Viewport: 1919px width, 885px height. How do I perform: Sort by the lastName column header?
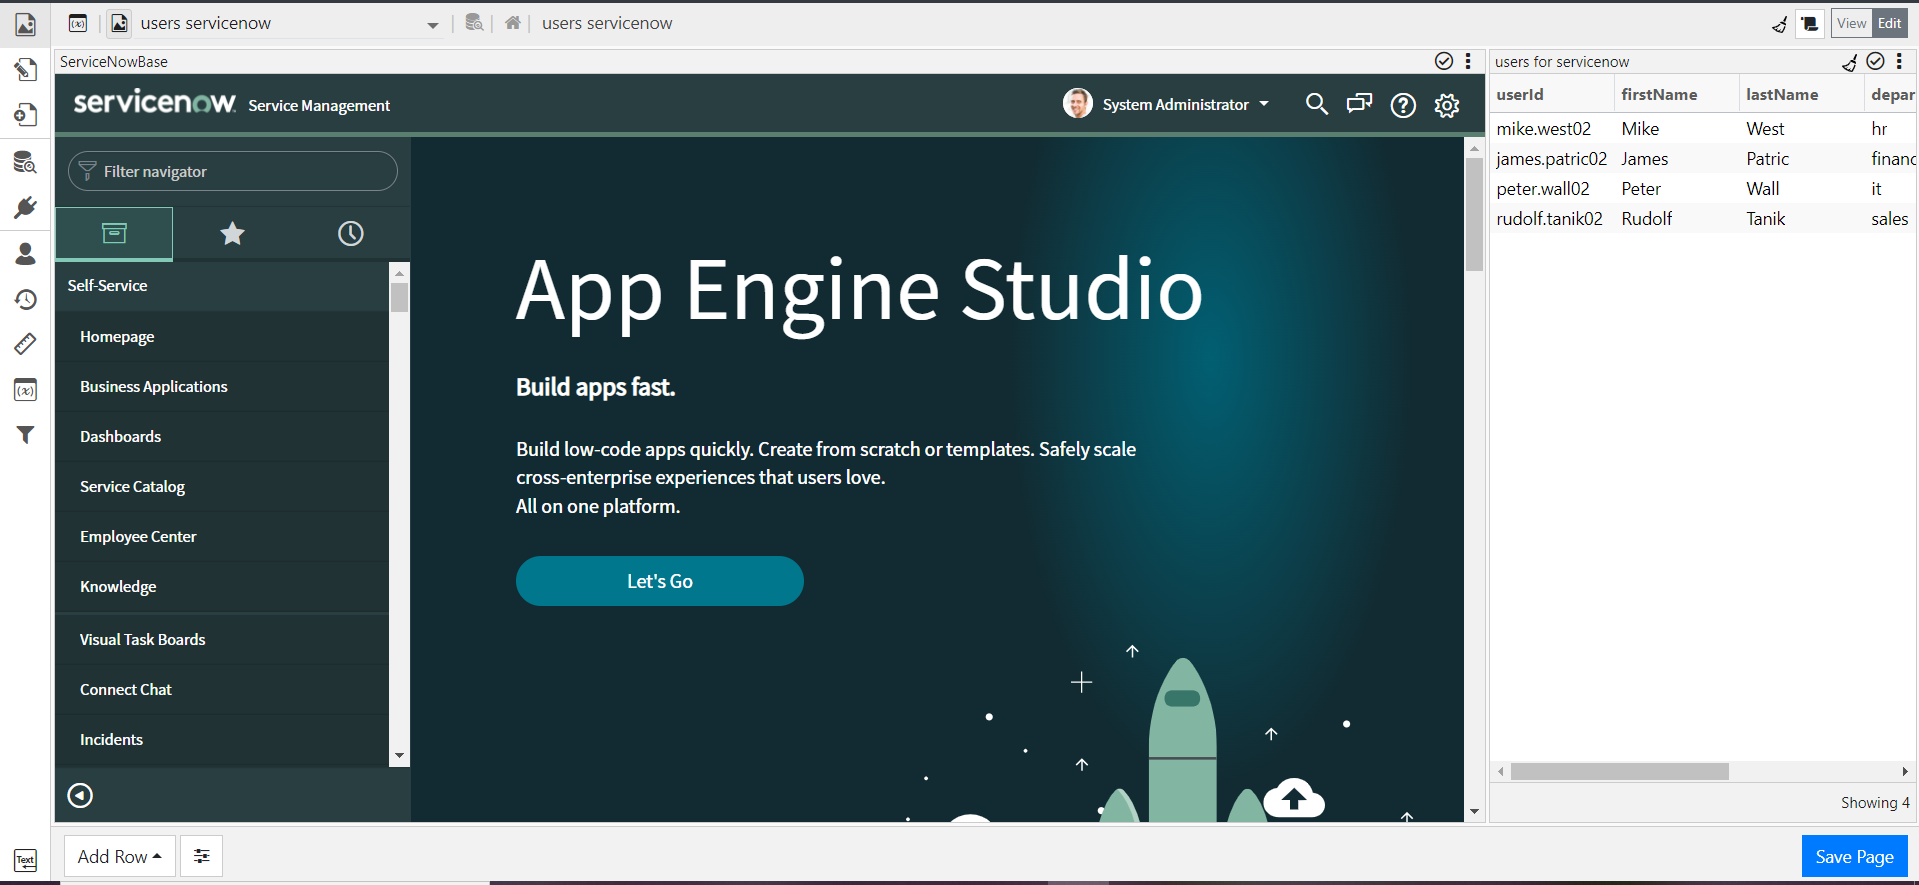point(1801,95)
